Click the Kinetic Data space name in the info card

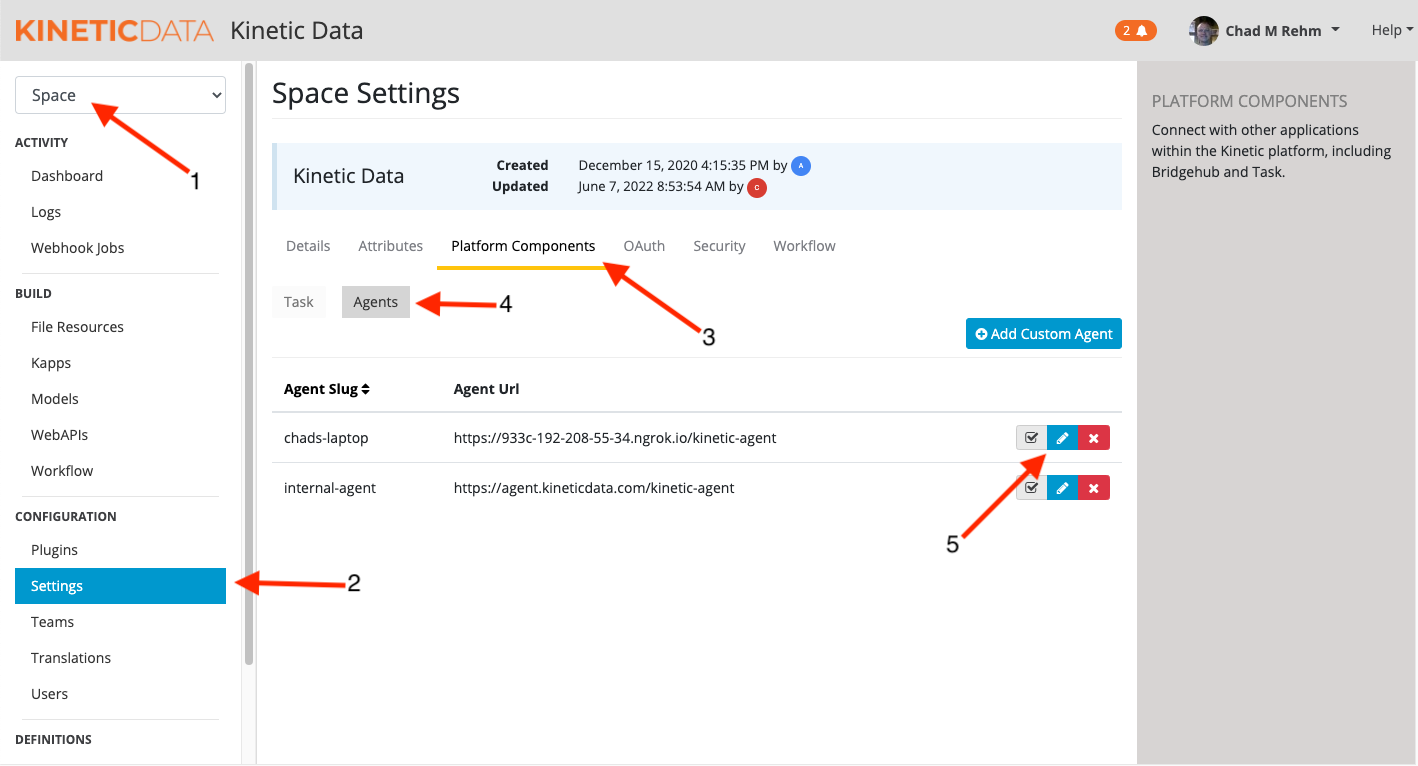(348, 176)
